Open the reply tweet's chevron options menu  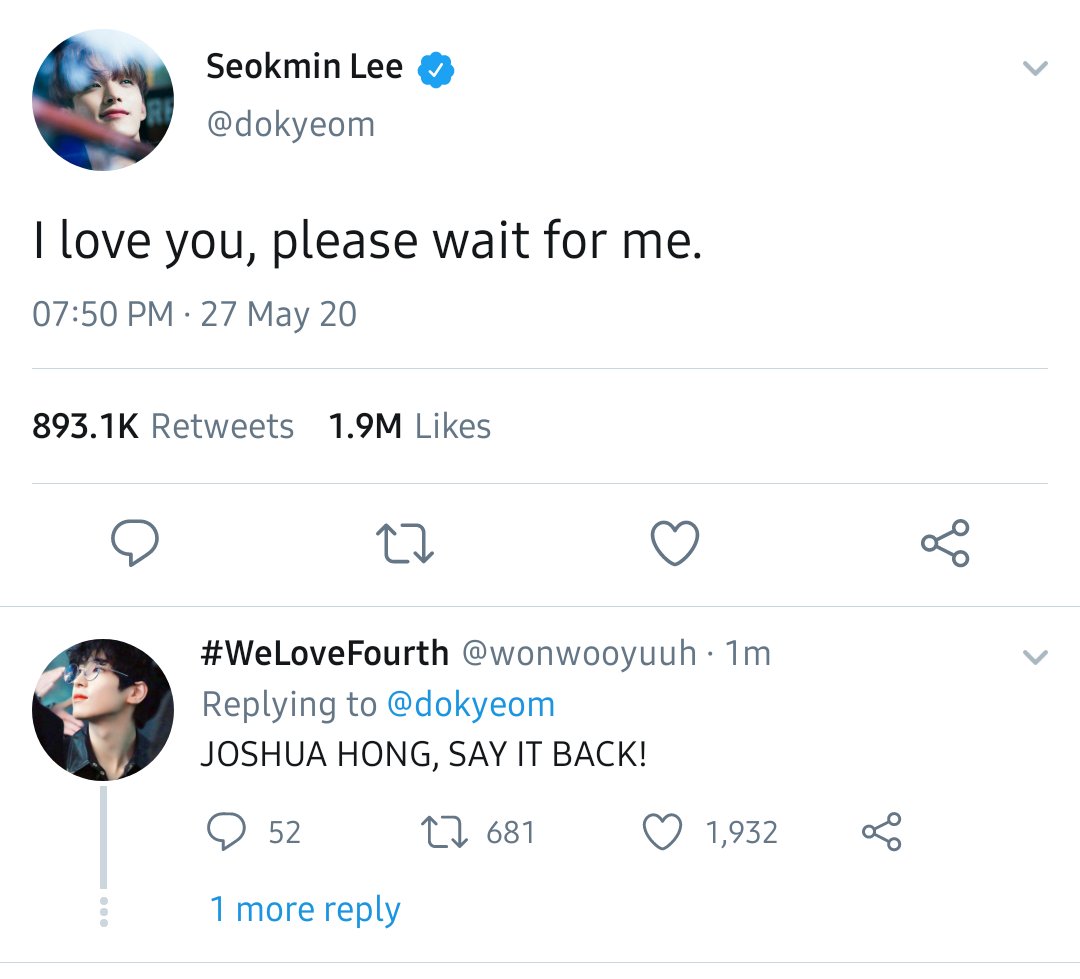point(1035,657)
